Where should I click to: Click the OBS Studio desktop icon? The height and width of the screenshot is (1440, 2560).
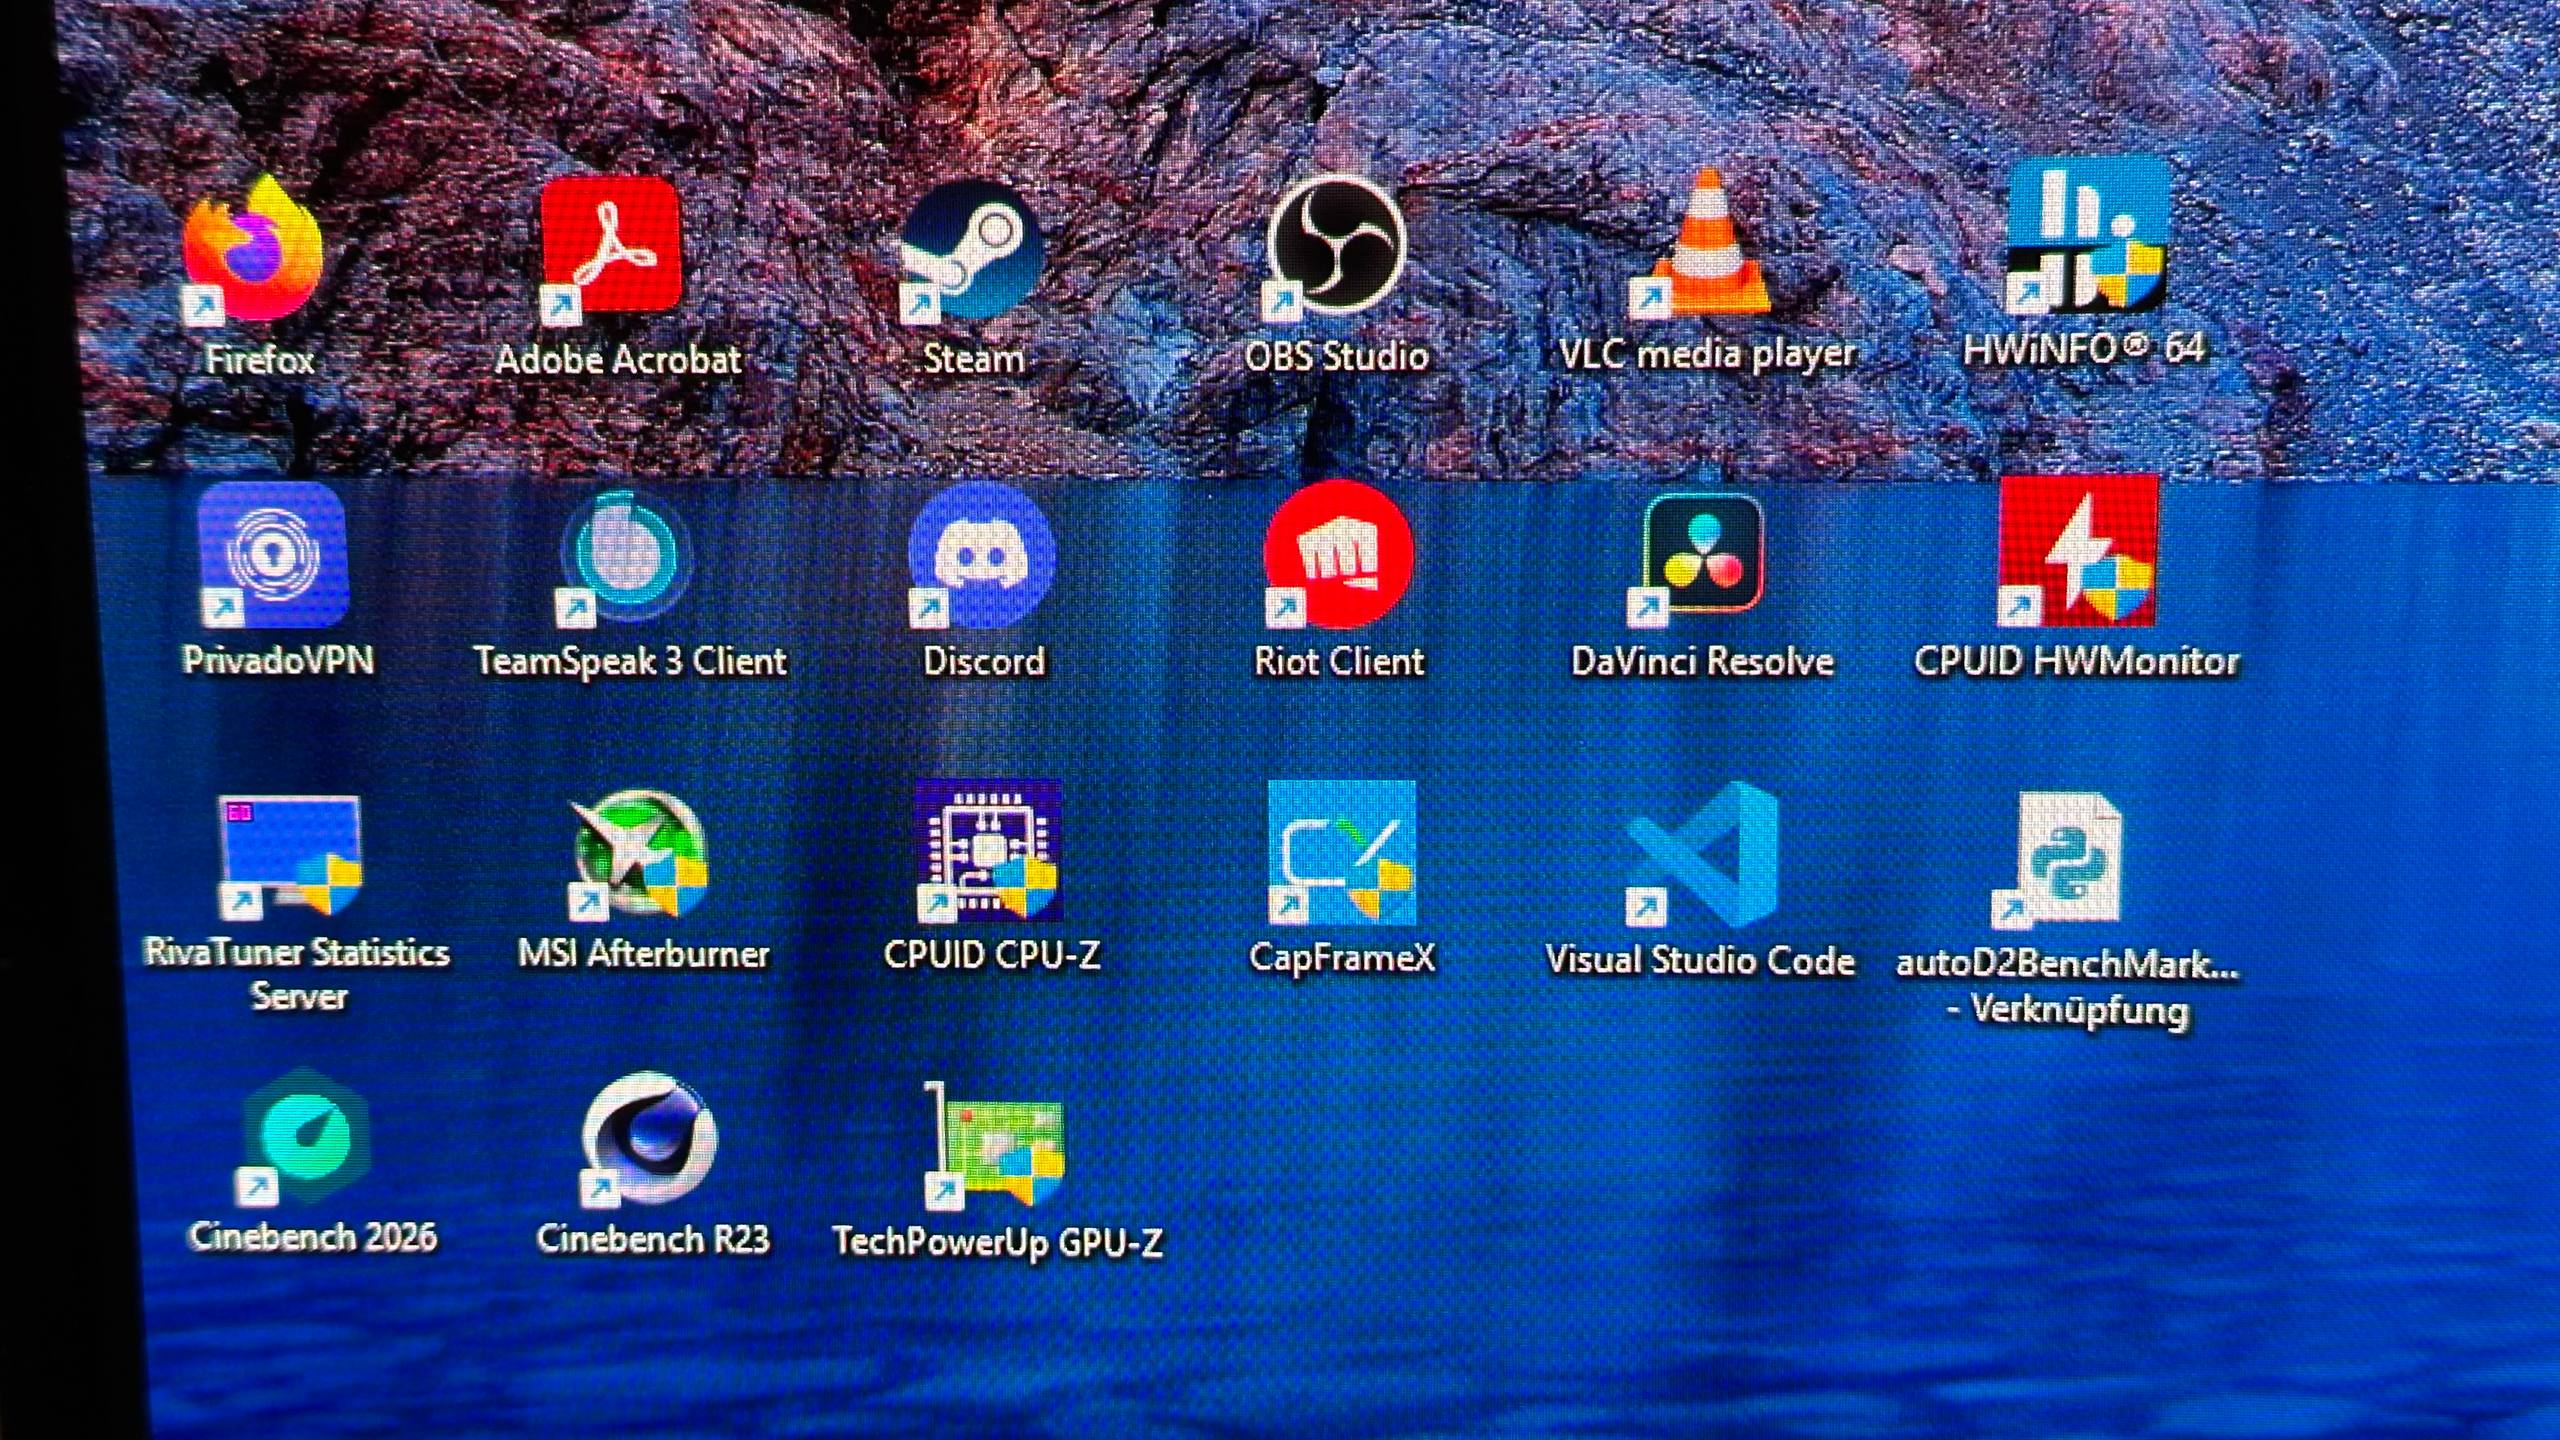[1336, 245]
